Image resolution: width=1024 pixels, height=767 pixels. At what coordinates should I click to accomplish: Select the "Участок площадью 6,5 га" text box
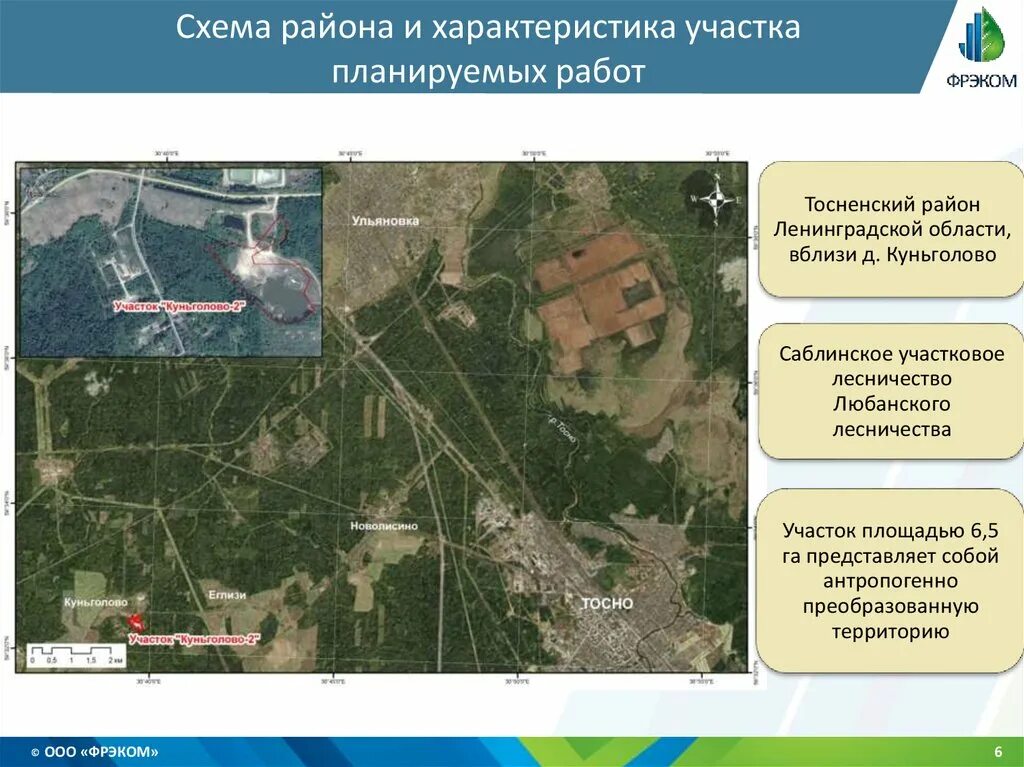pyautogui.click(x=890, y=581)
